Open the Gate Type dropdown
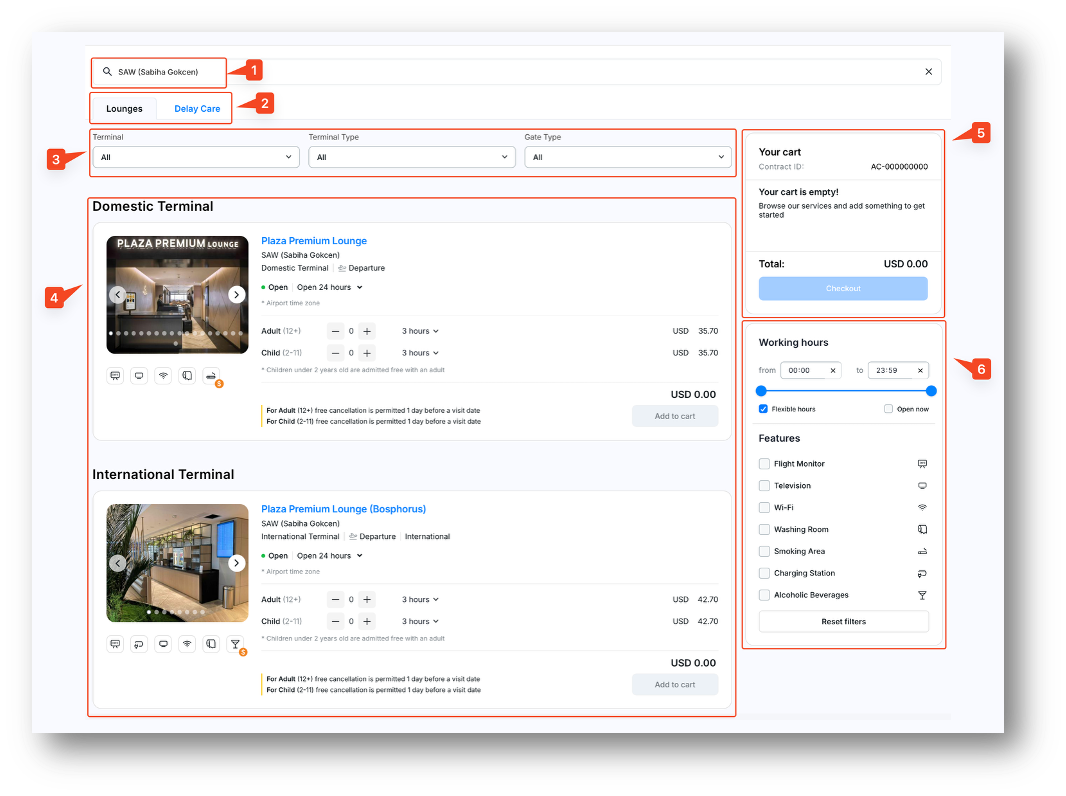Viewport: 1066px width, 796px height. pos(628,157)
